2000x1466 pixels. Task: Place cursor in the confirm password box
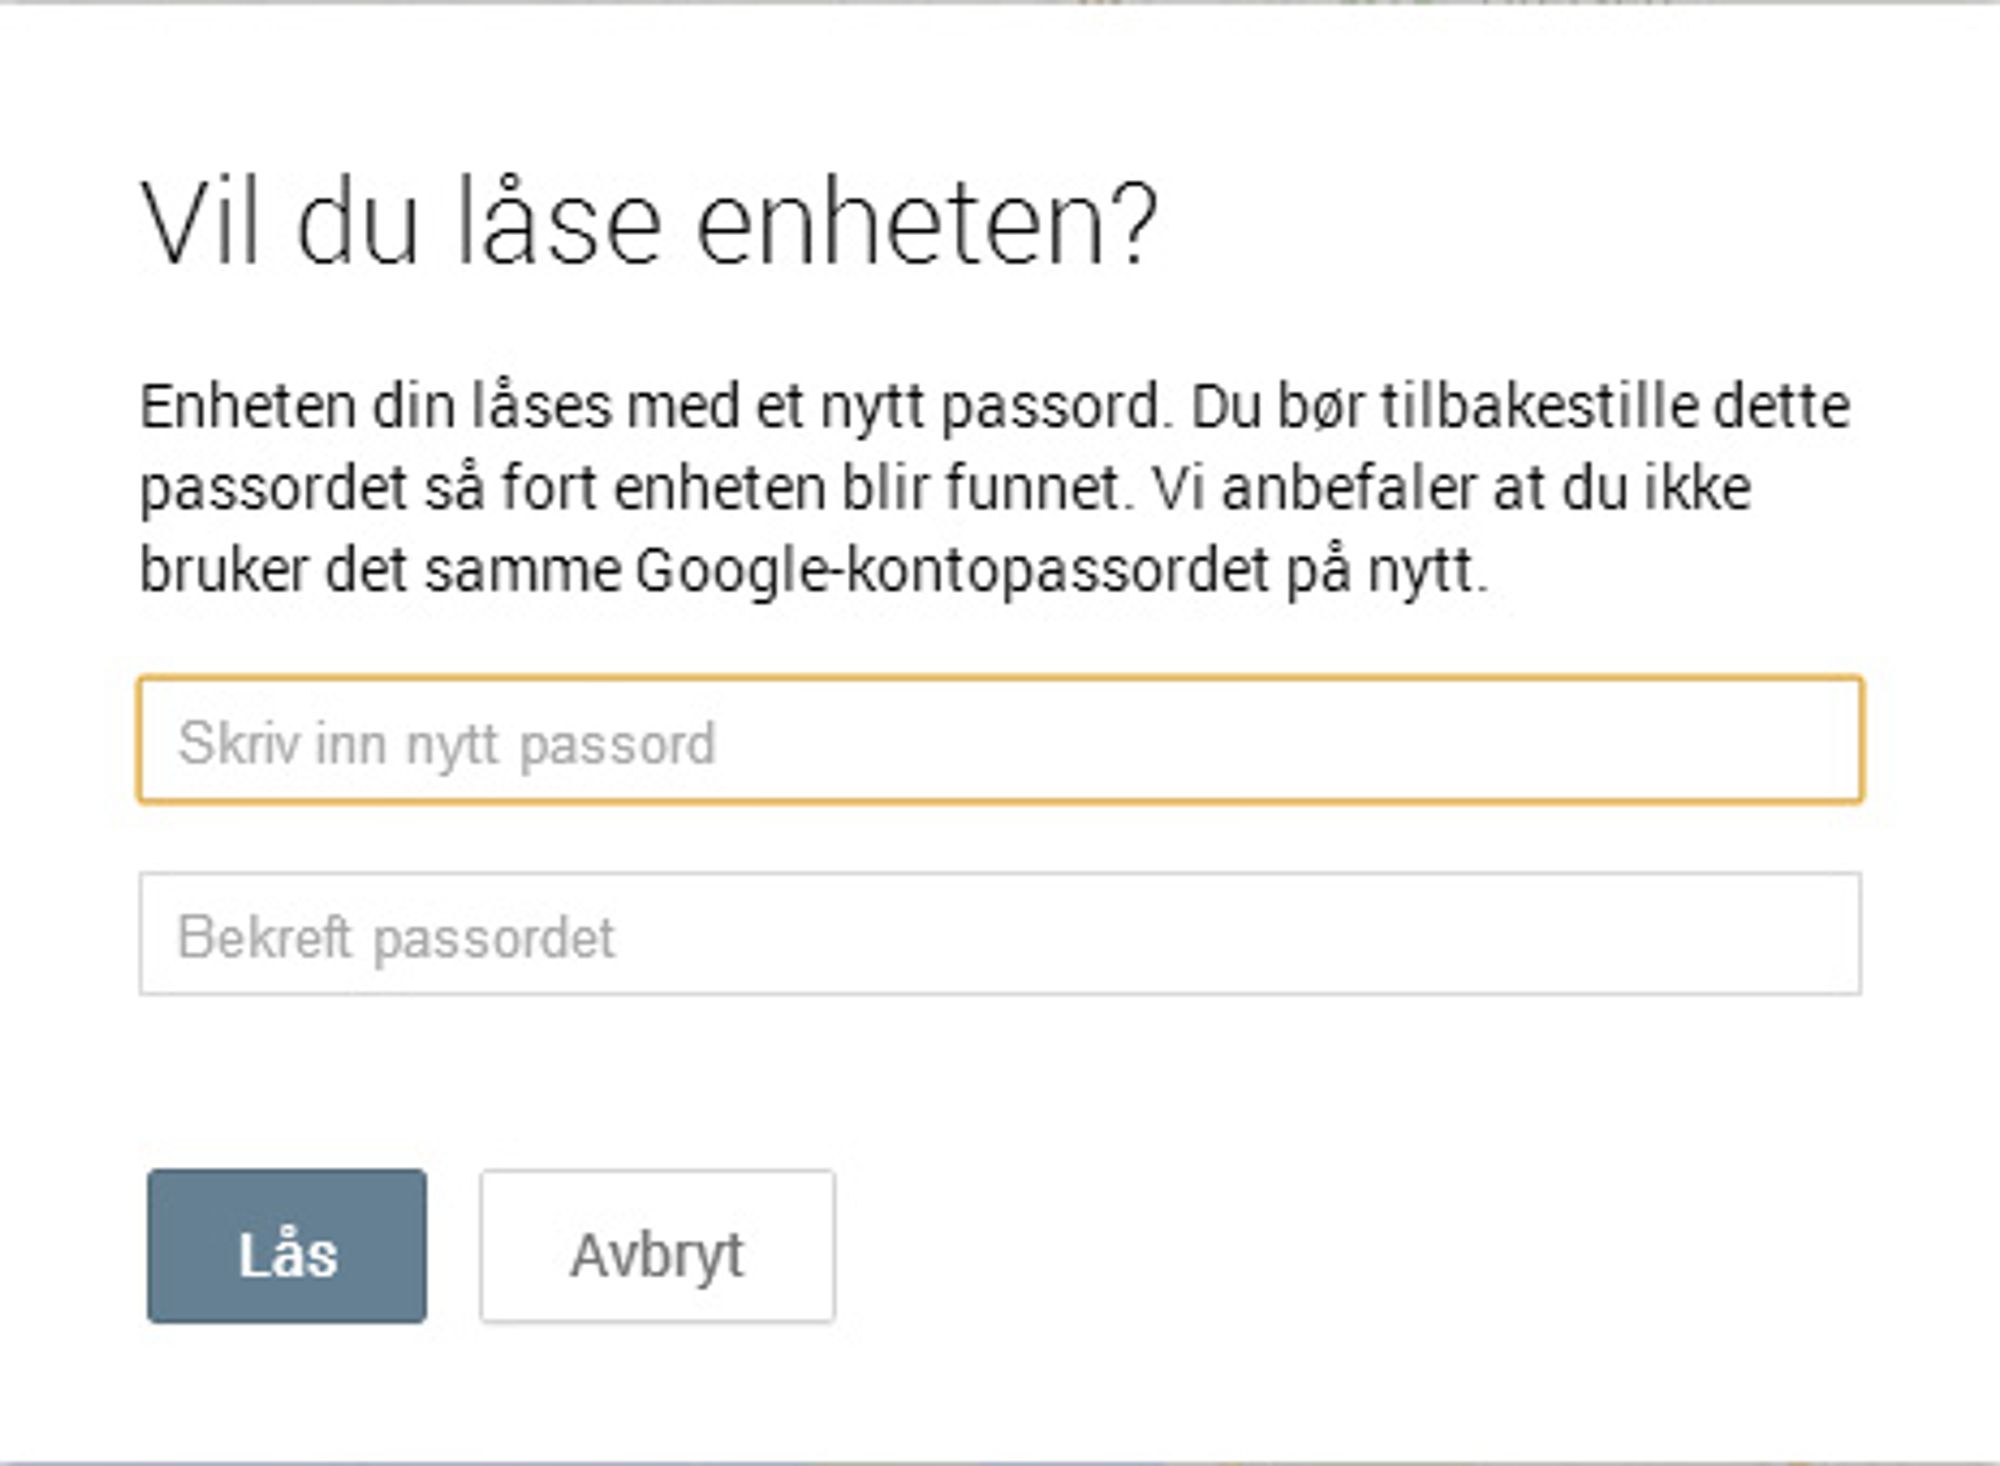(1000, 934)
